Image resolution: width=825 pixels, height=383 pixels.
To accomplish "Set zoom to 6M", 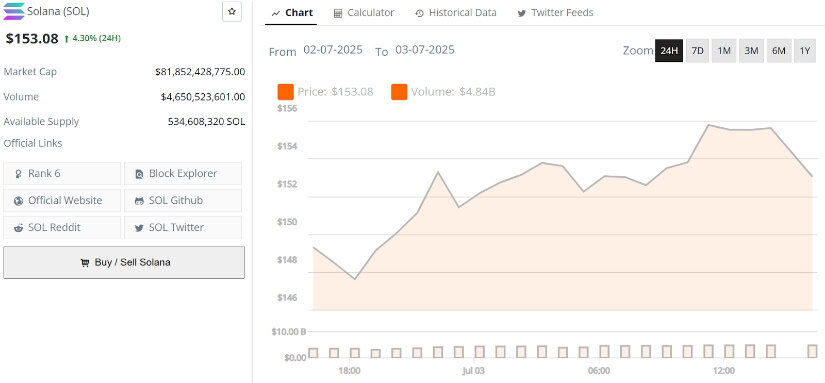I will tap(779, 51).
